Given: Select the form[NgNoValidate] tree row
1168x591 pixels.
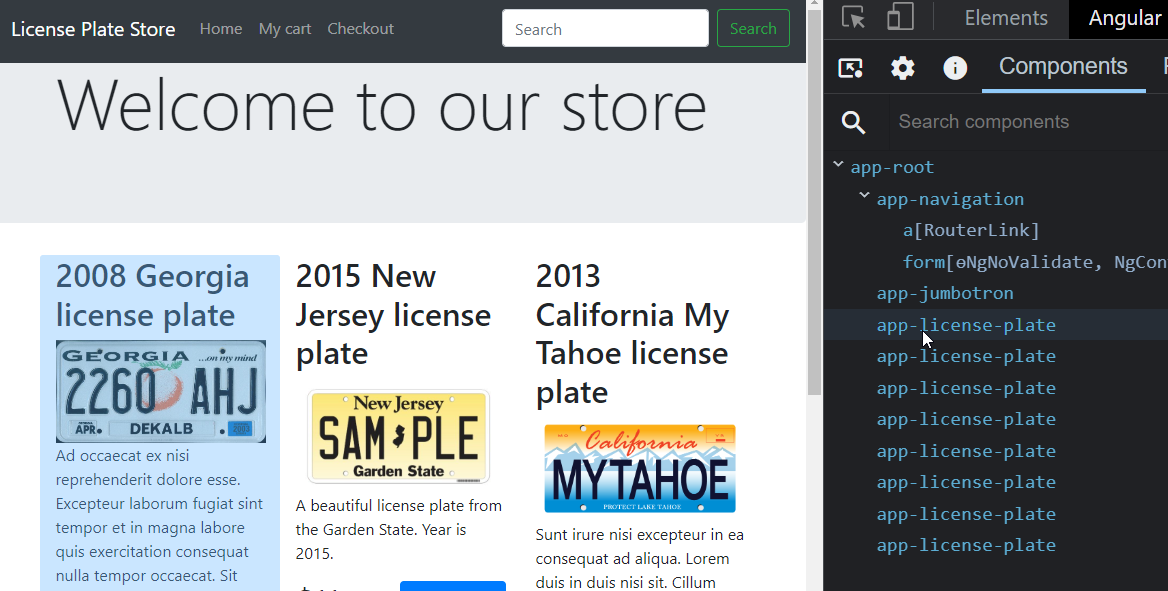Looking at the screenshot, I should (x=995, y=262).
